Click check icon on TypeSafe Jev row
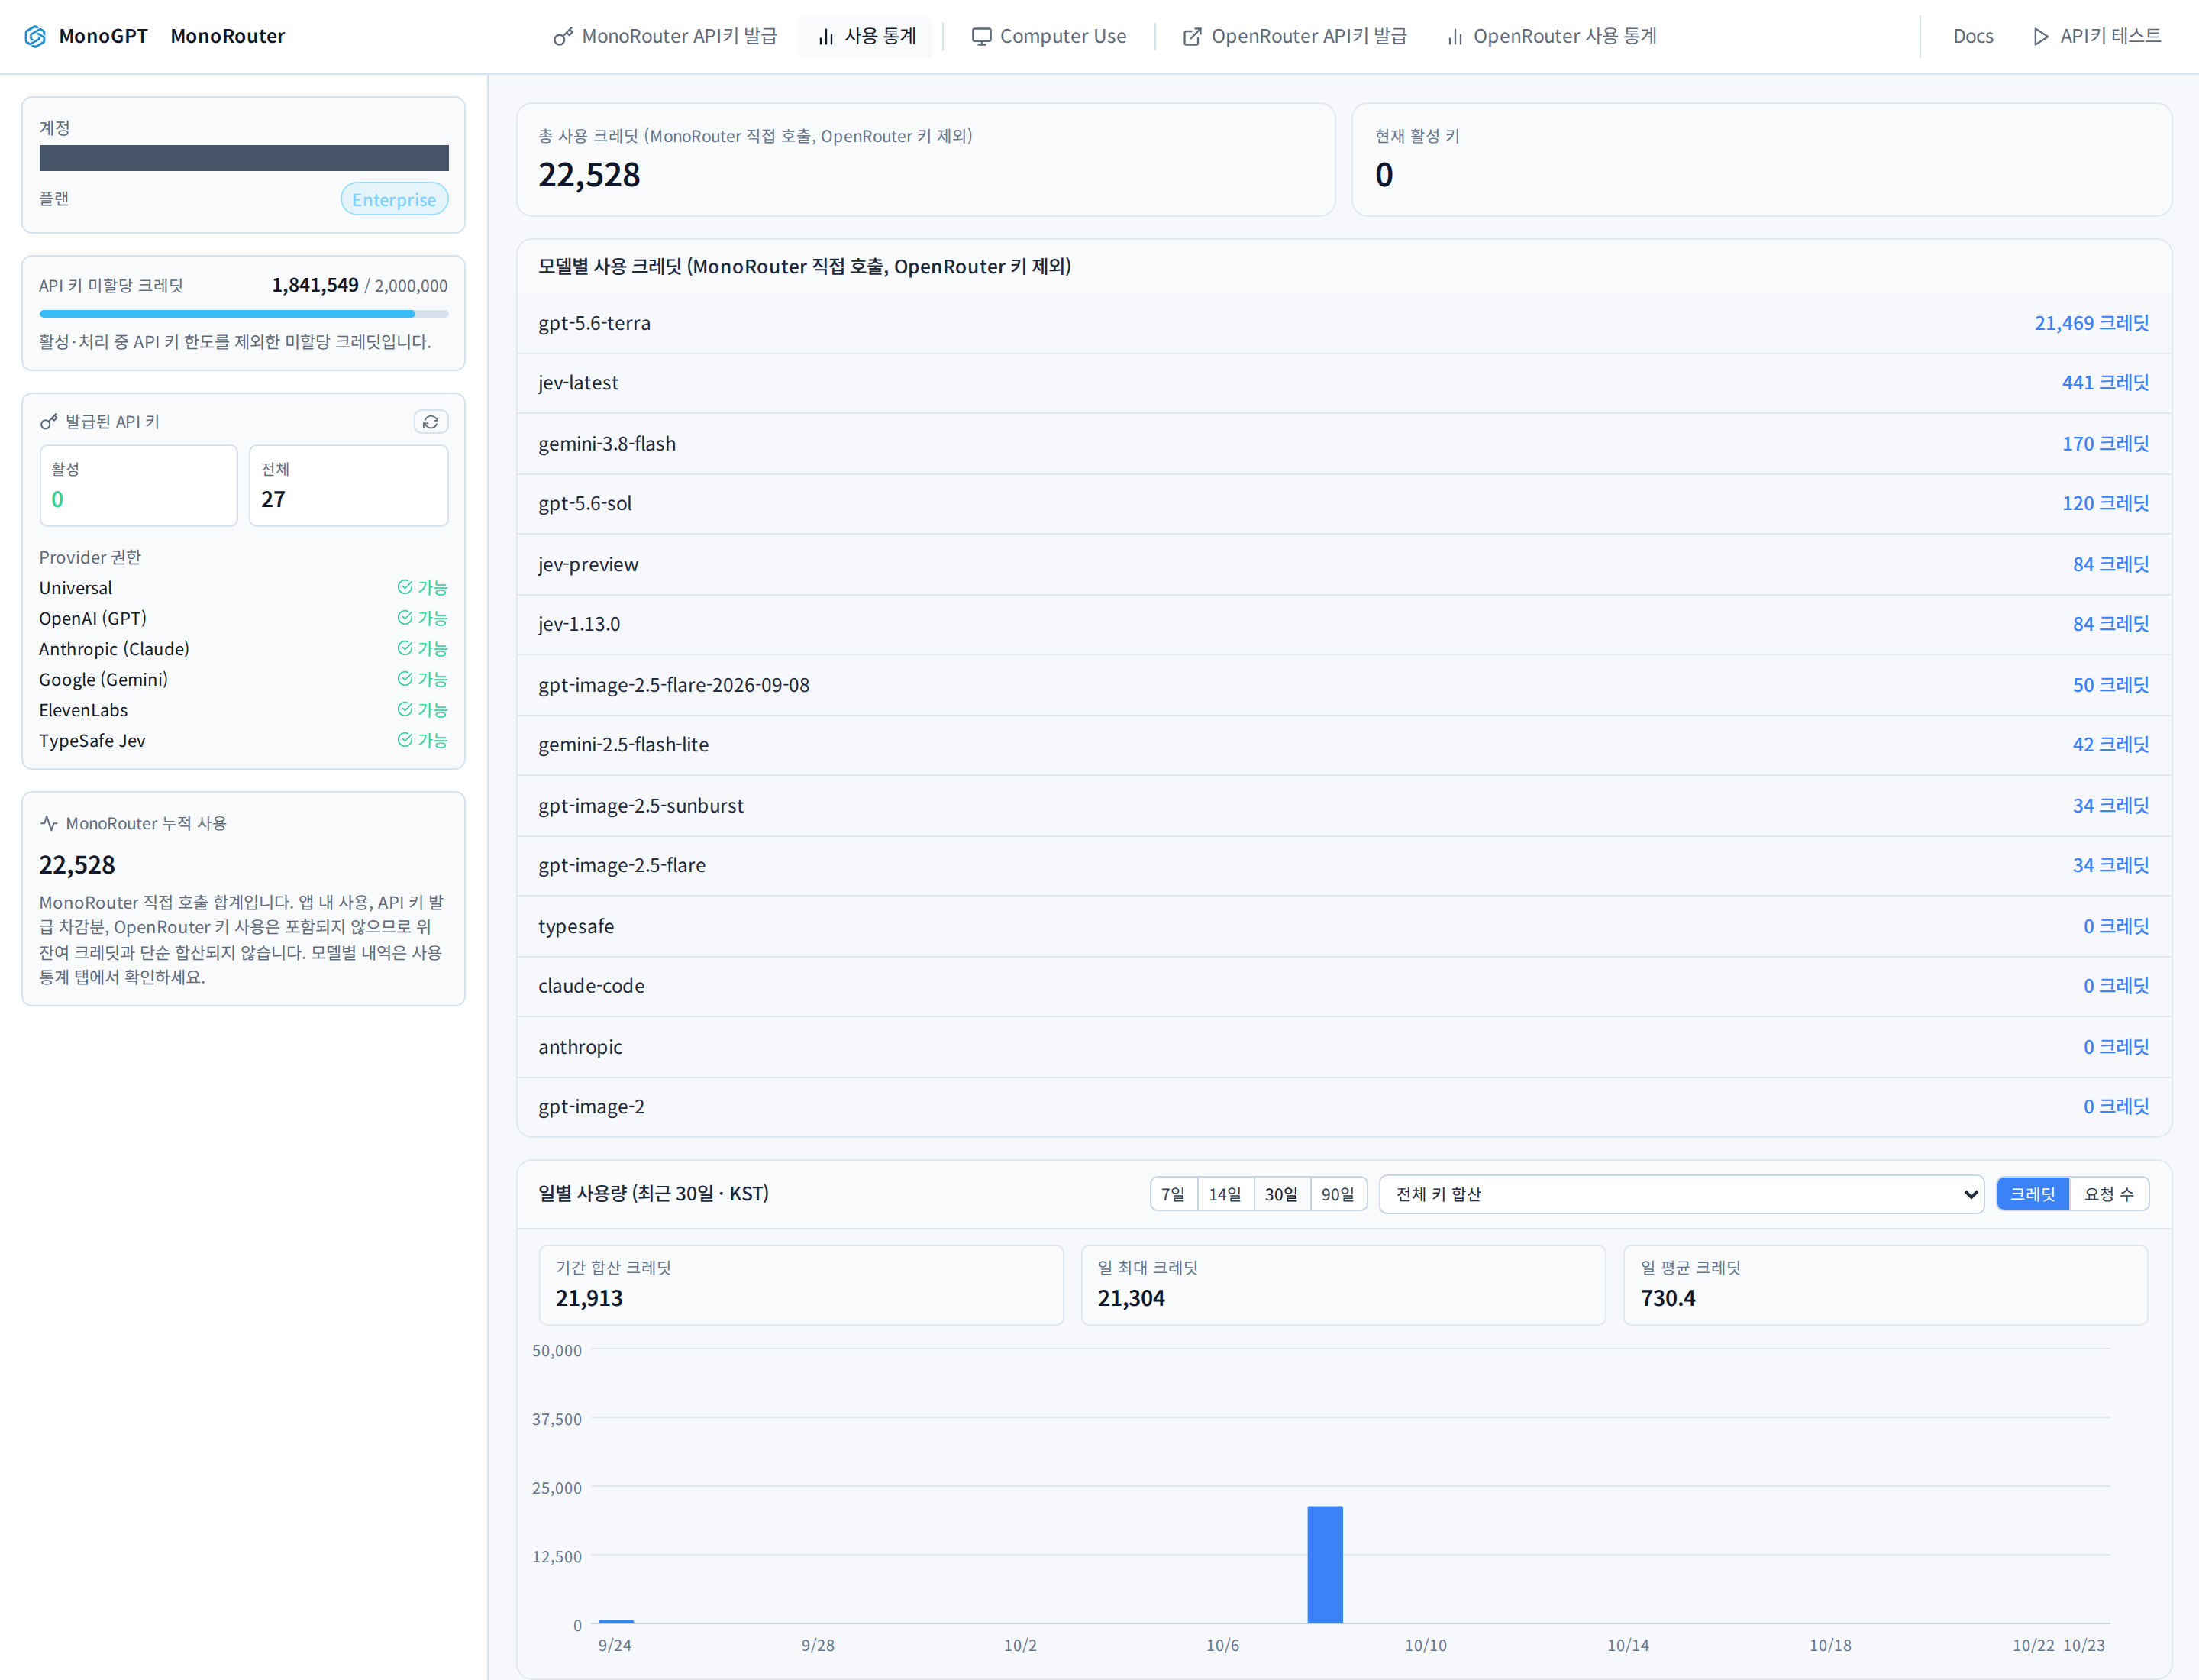Image resolution: width=2199 pixels, height=1680 pixels. tap(405, 740)
